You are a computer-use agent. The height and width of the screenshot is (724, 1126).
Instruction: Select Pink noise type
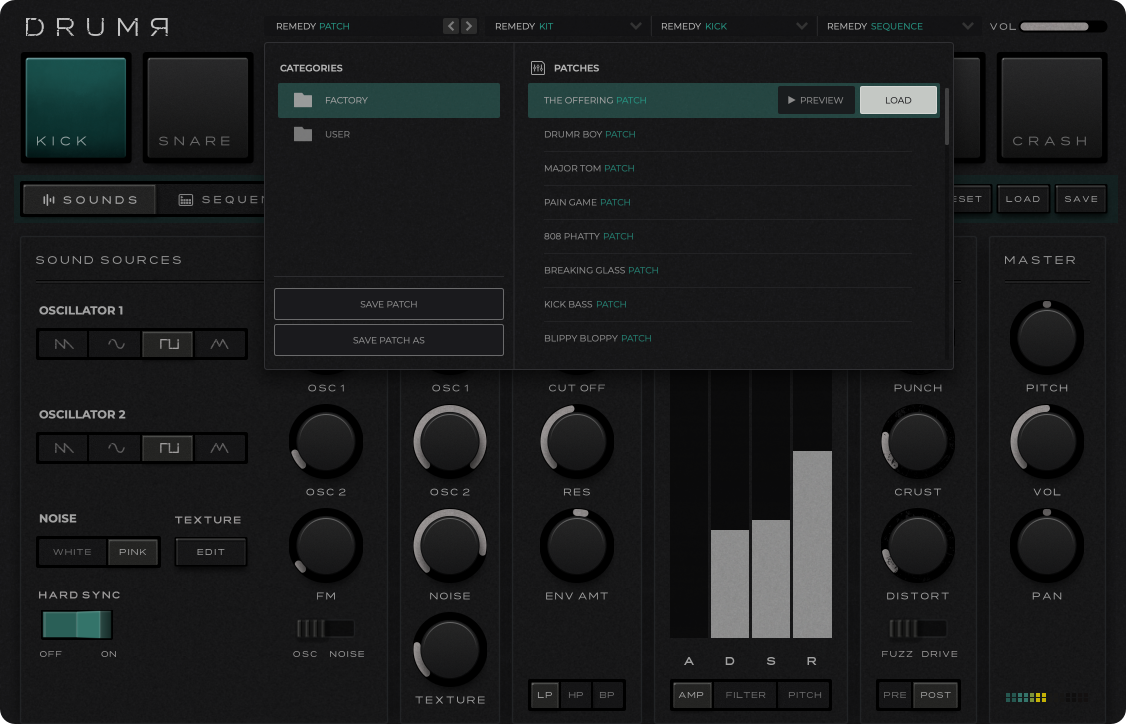[x=133, y=552]
